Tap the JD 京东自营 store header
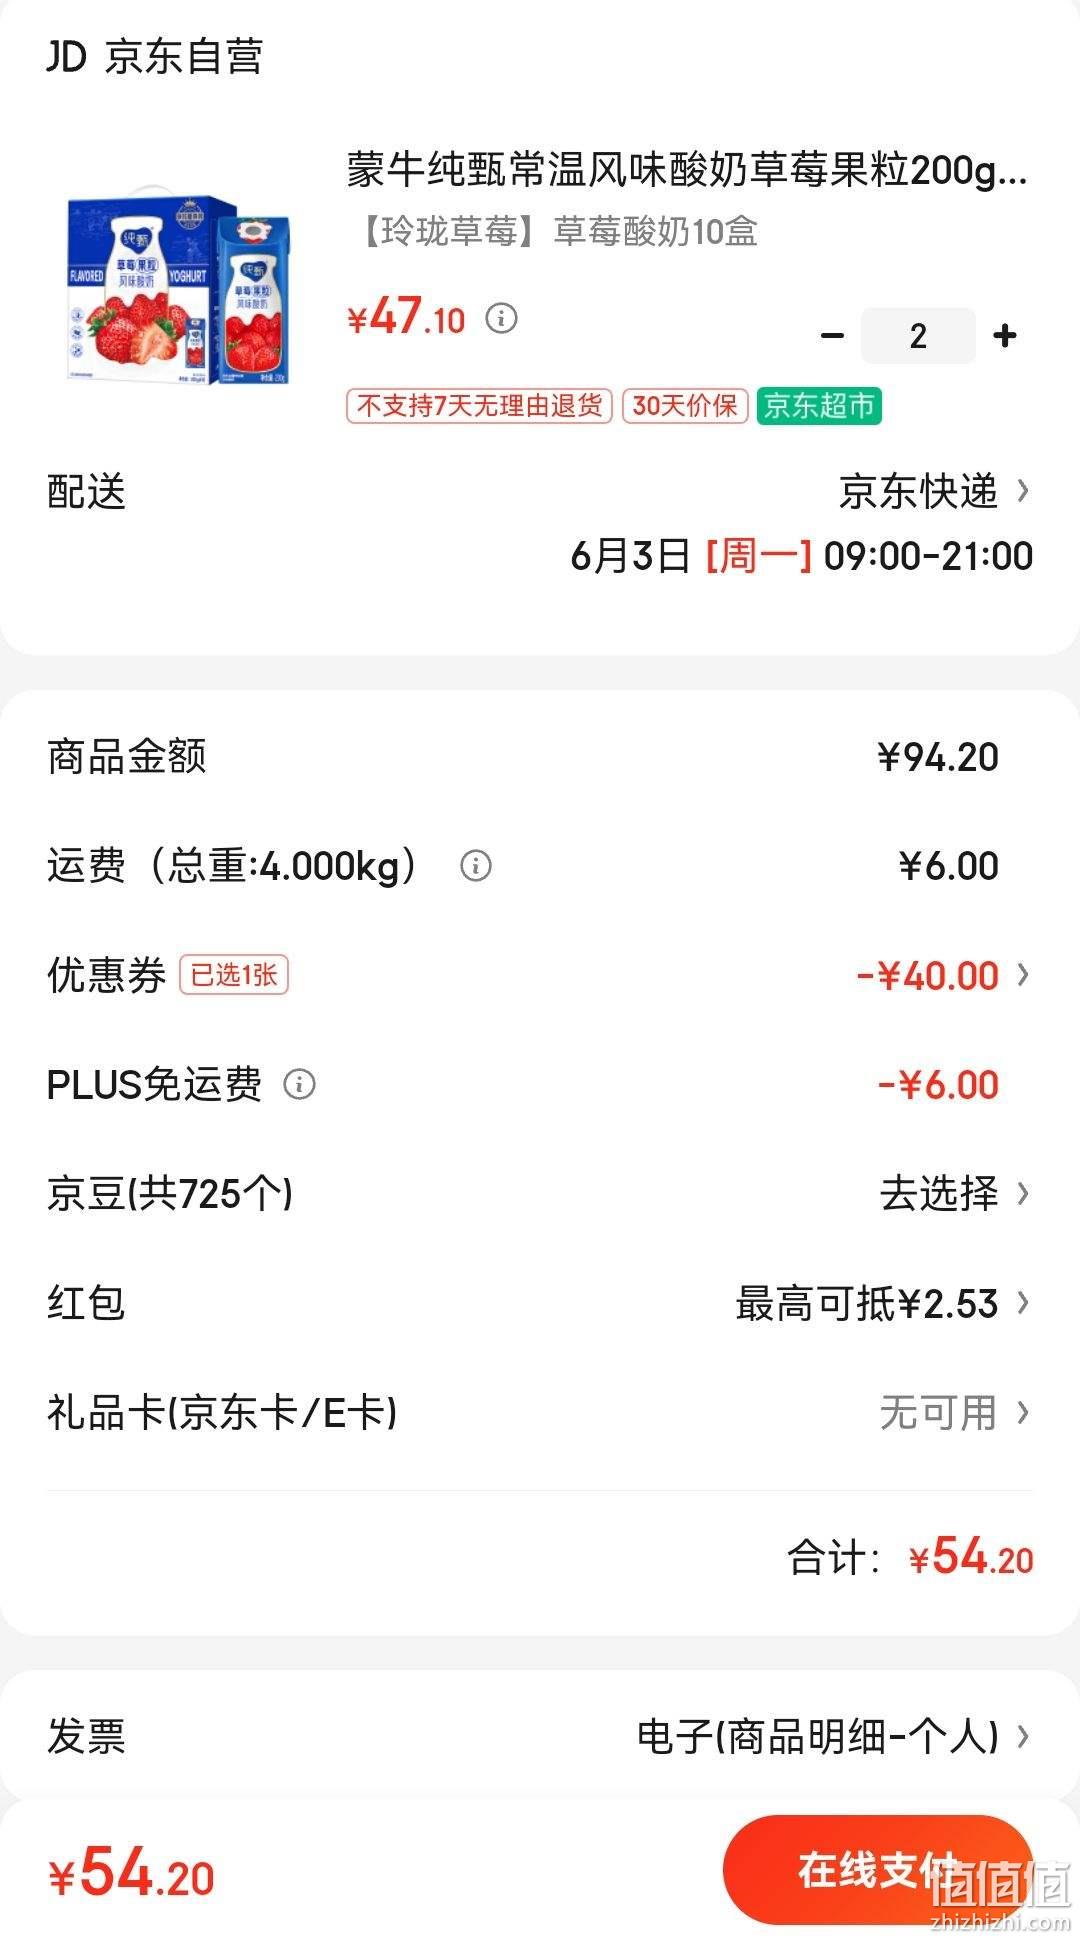The width and height of the screenshot is (1080, 1940). pos(155,57)
